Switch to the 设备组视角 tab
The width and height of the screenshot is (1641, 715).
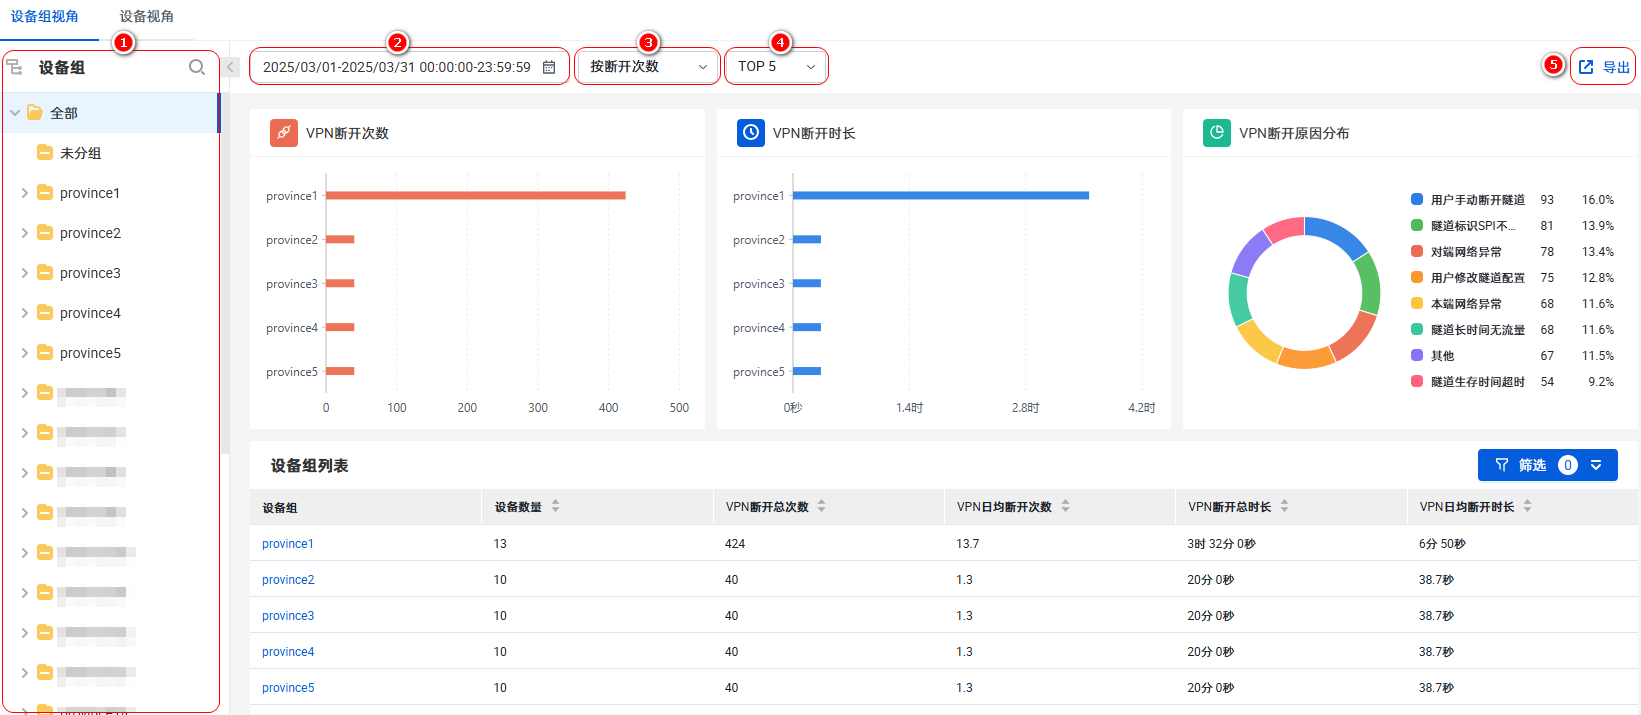pyautogui.click(x=45, y=17)
